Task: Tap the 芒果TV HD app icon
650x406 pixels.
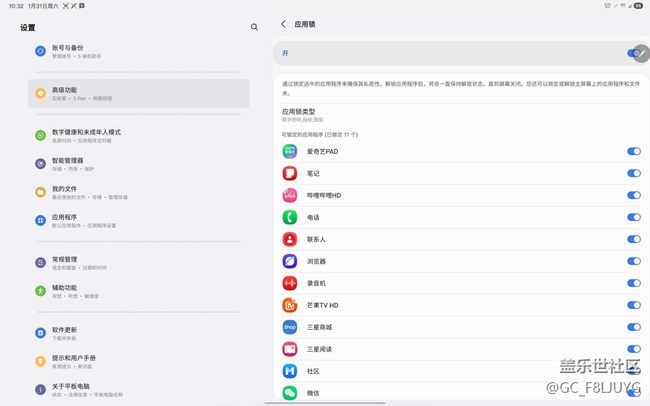Action: point(289,305)
